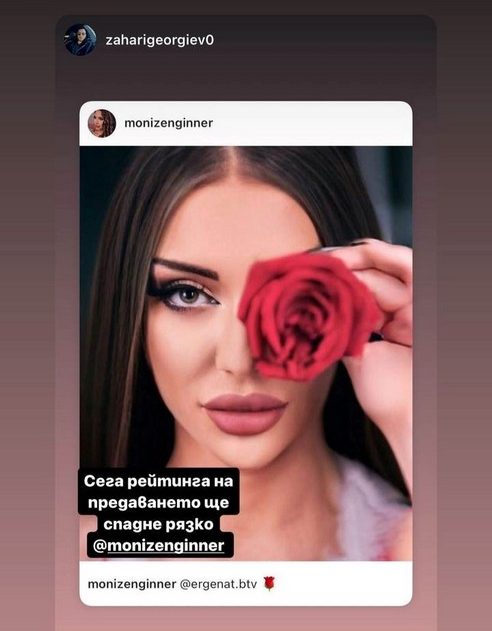Click the red rose in the shared photo

pos(309,314)
